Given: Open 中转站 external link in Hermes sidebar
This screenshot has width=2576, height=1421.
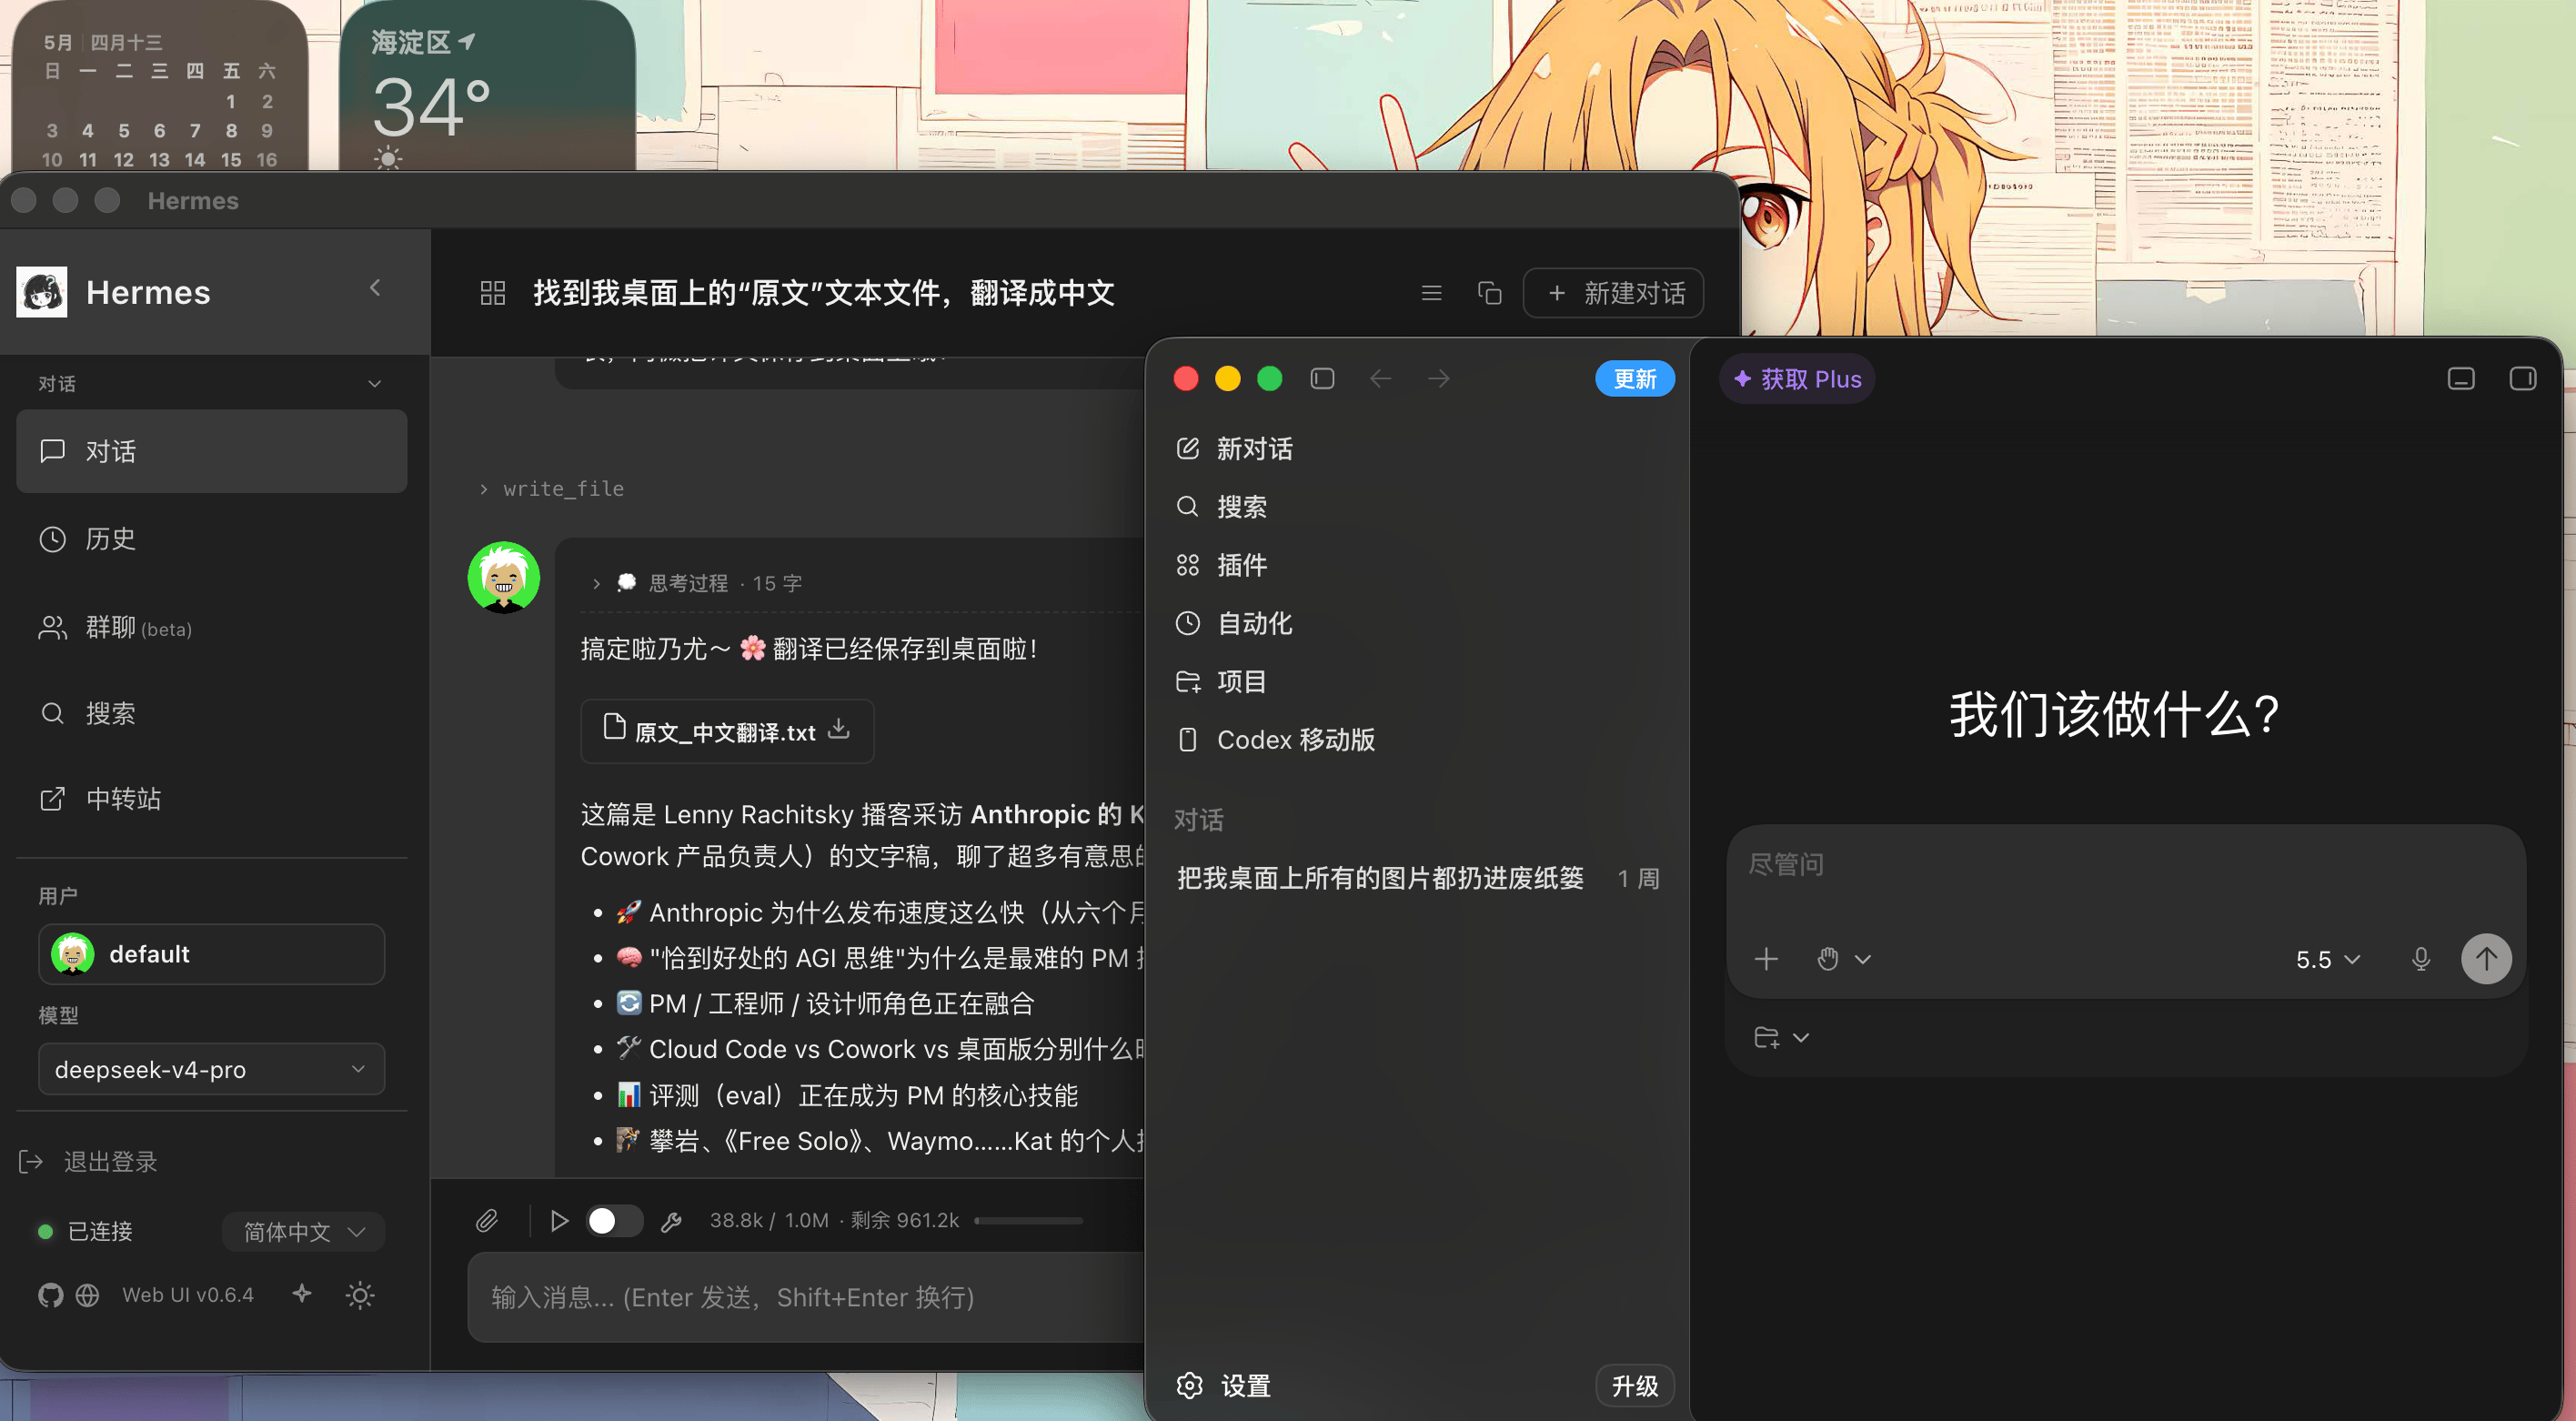Looking at the screenshot, I should click(211, 799).
